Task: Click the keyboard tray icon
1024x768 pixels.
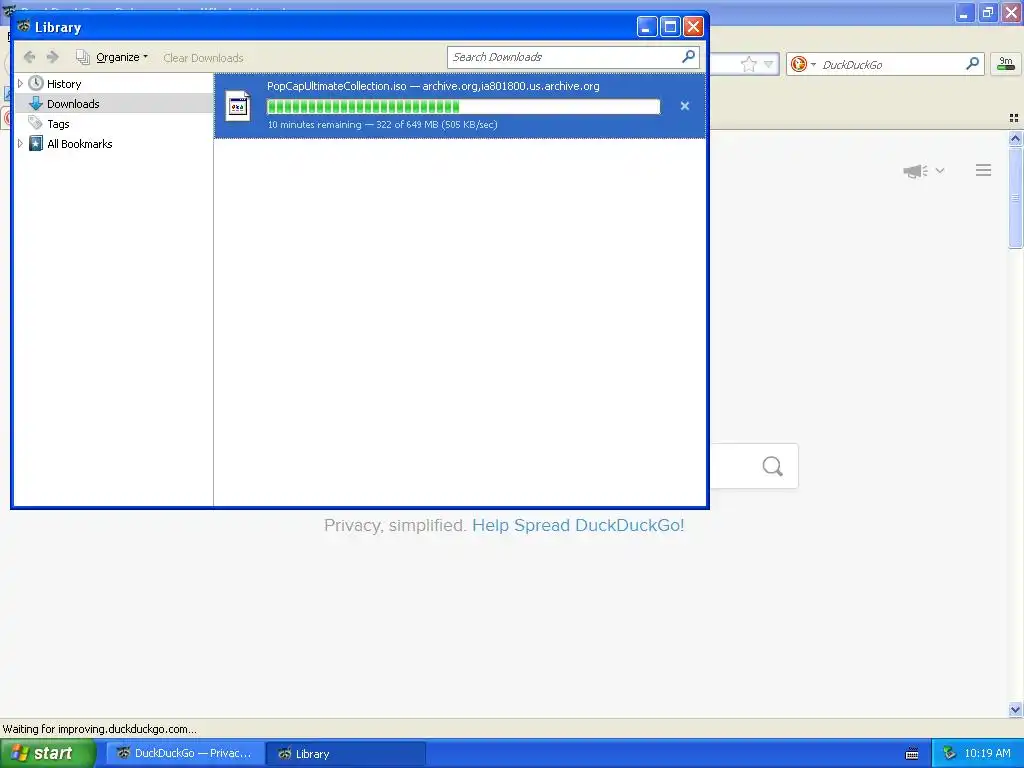Action: point(912,754)
